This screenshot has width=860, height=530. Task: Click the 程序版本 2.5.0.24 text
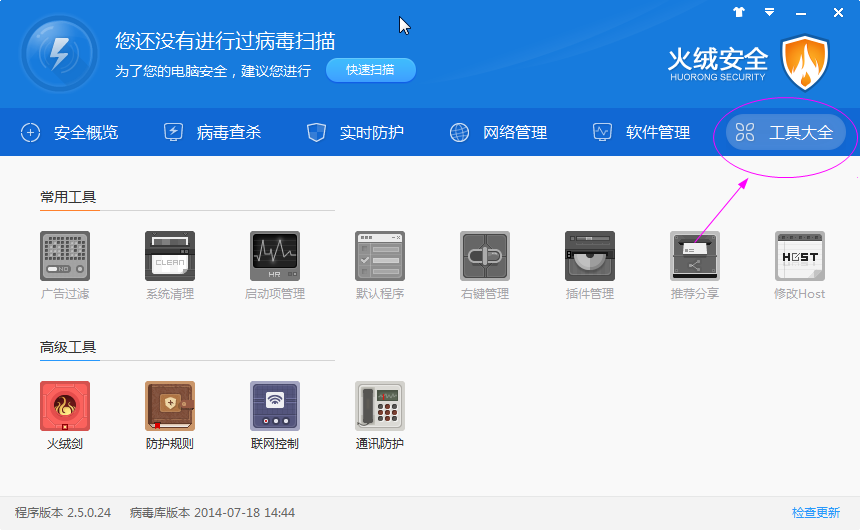click(63, 512)
